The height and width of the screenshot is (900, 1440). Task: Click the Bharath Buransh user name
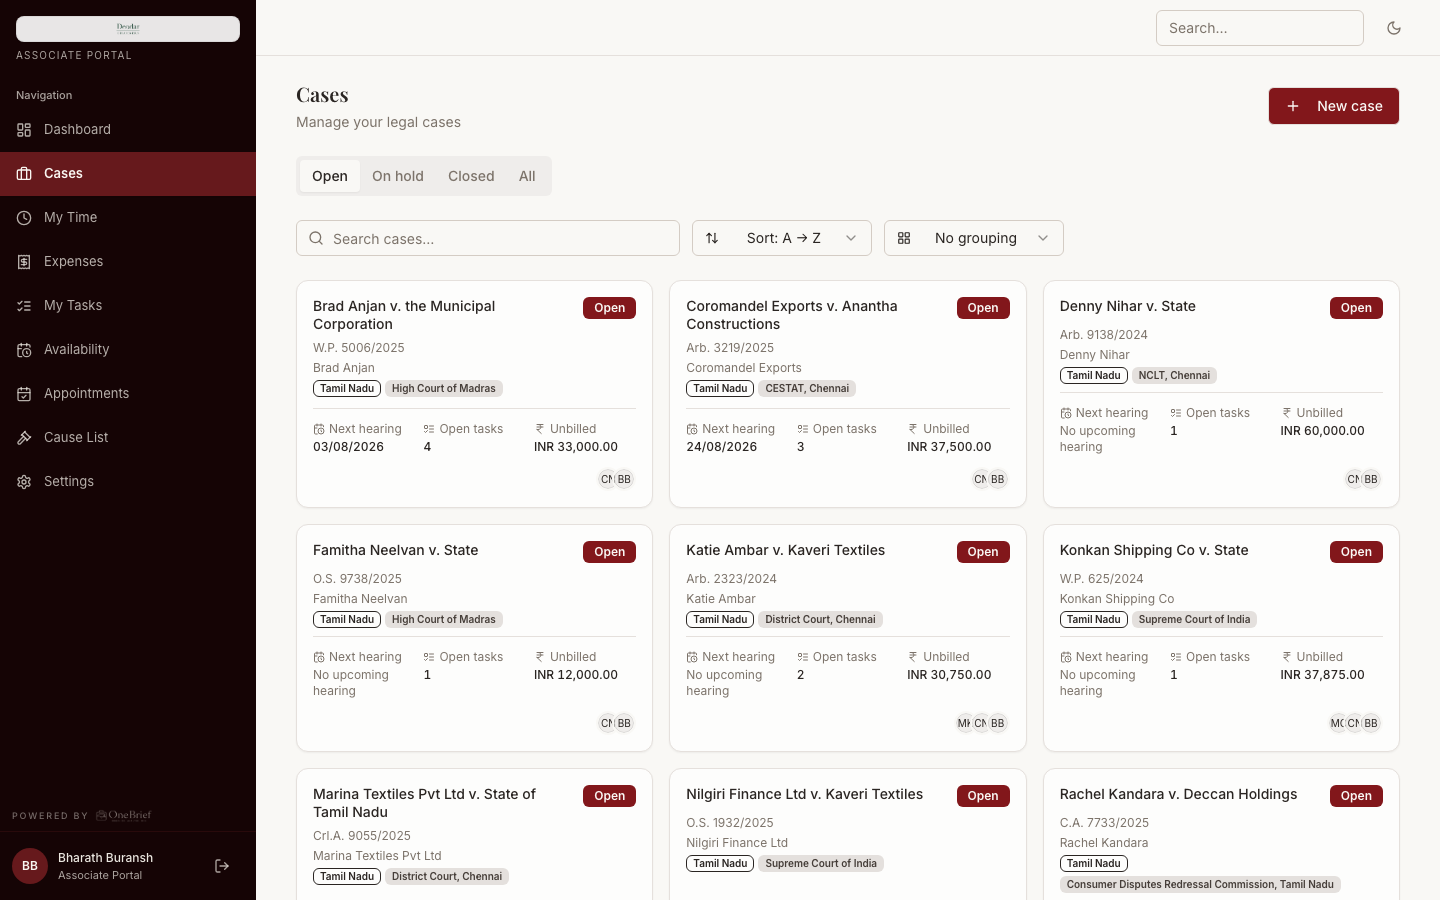tap(105, 858)
